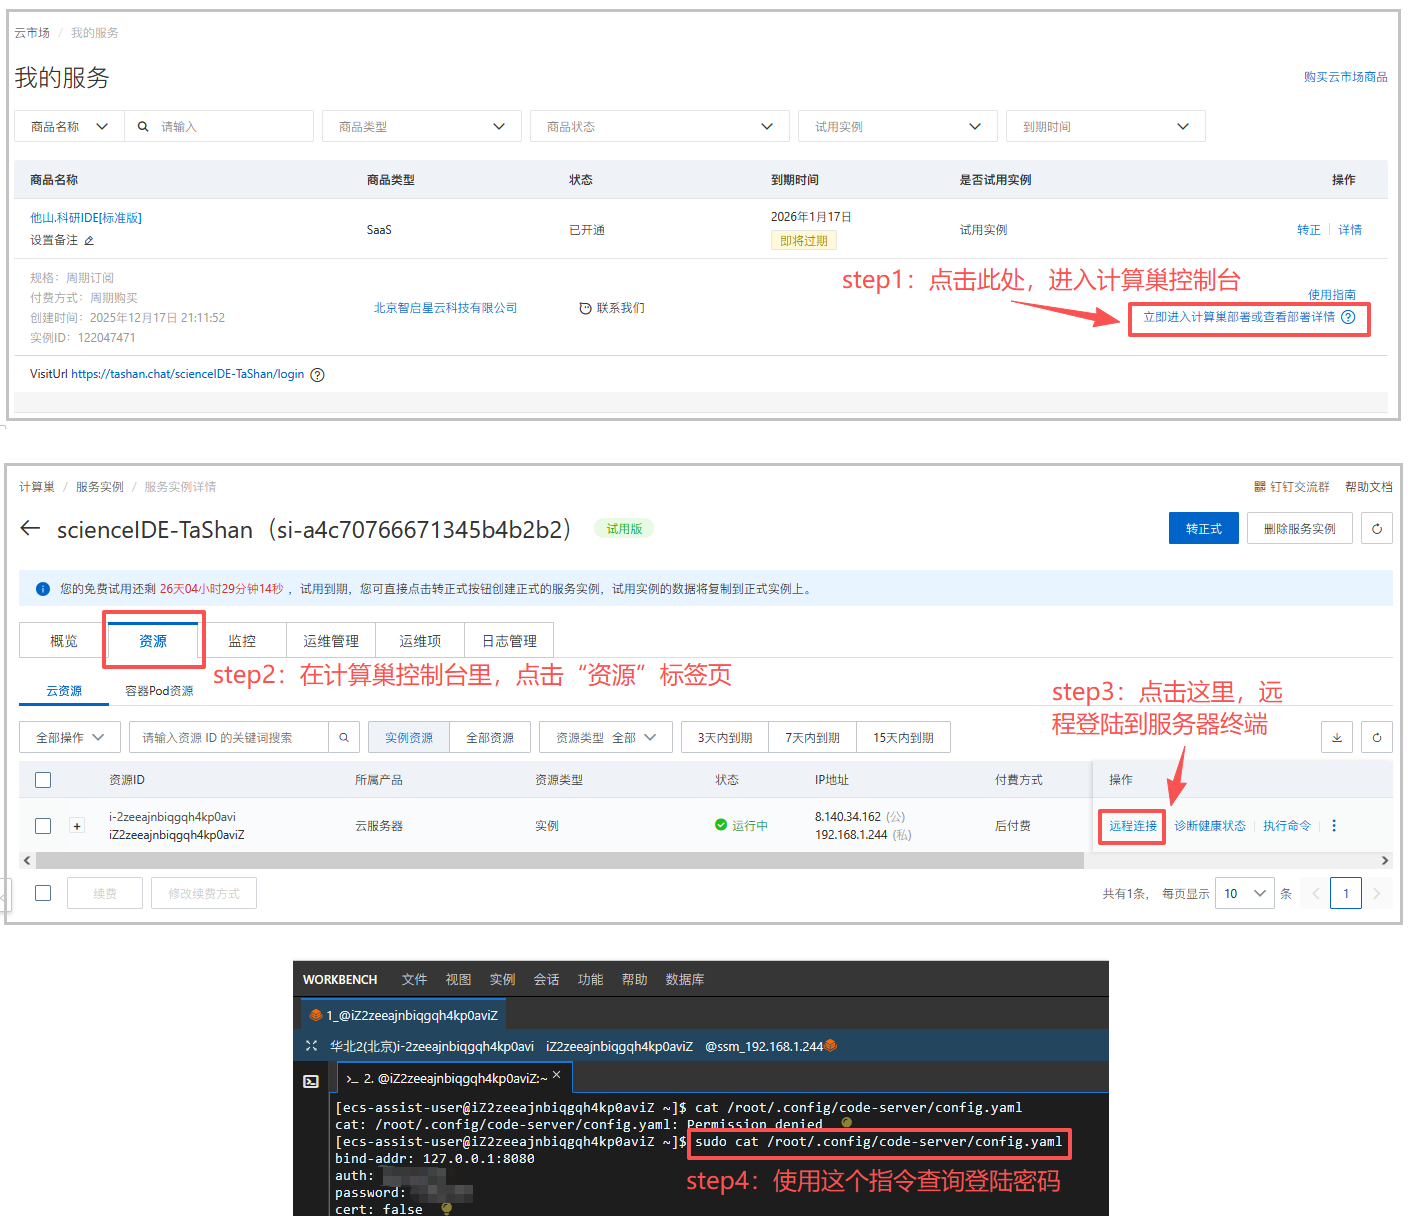
Task: Expand the resource row with plus icon
Action: pyautogui.click(x=76, y=826)
